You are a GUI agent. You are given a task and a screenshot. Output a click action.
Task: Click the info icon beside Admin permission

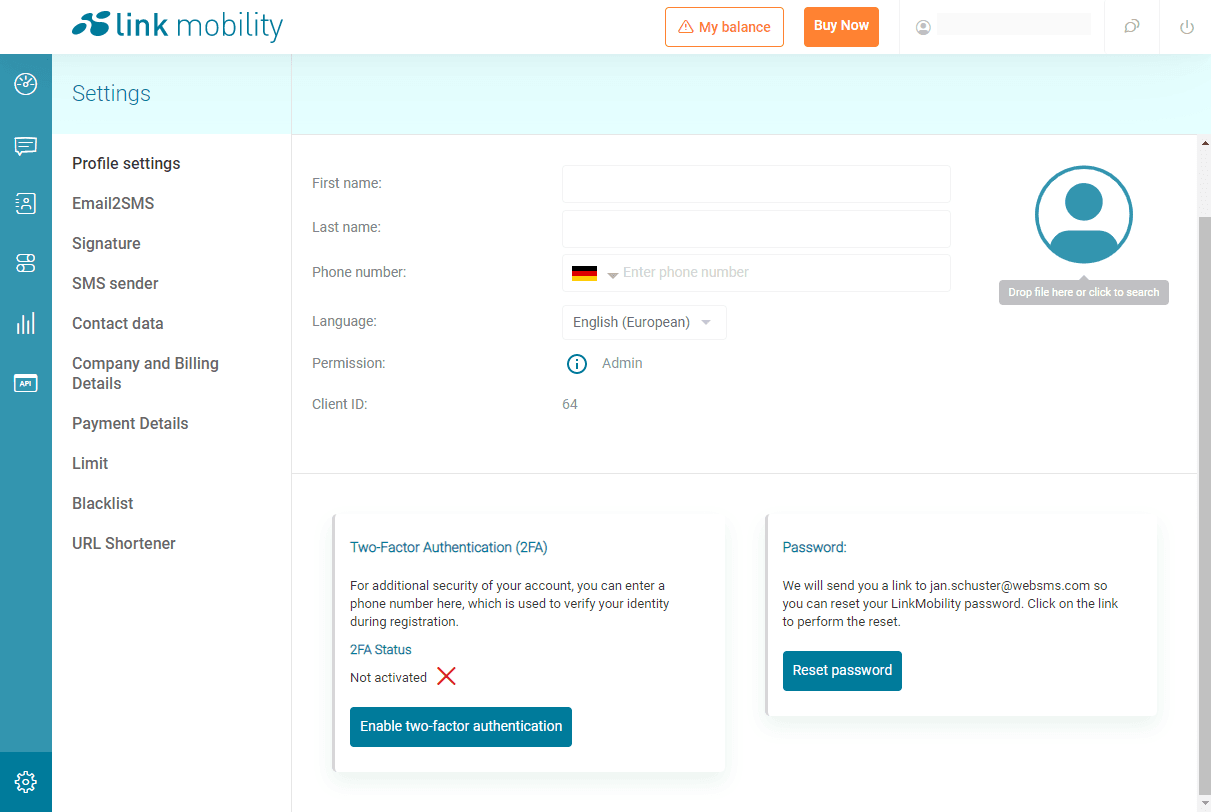click(x=577, y=363)
